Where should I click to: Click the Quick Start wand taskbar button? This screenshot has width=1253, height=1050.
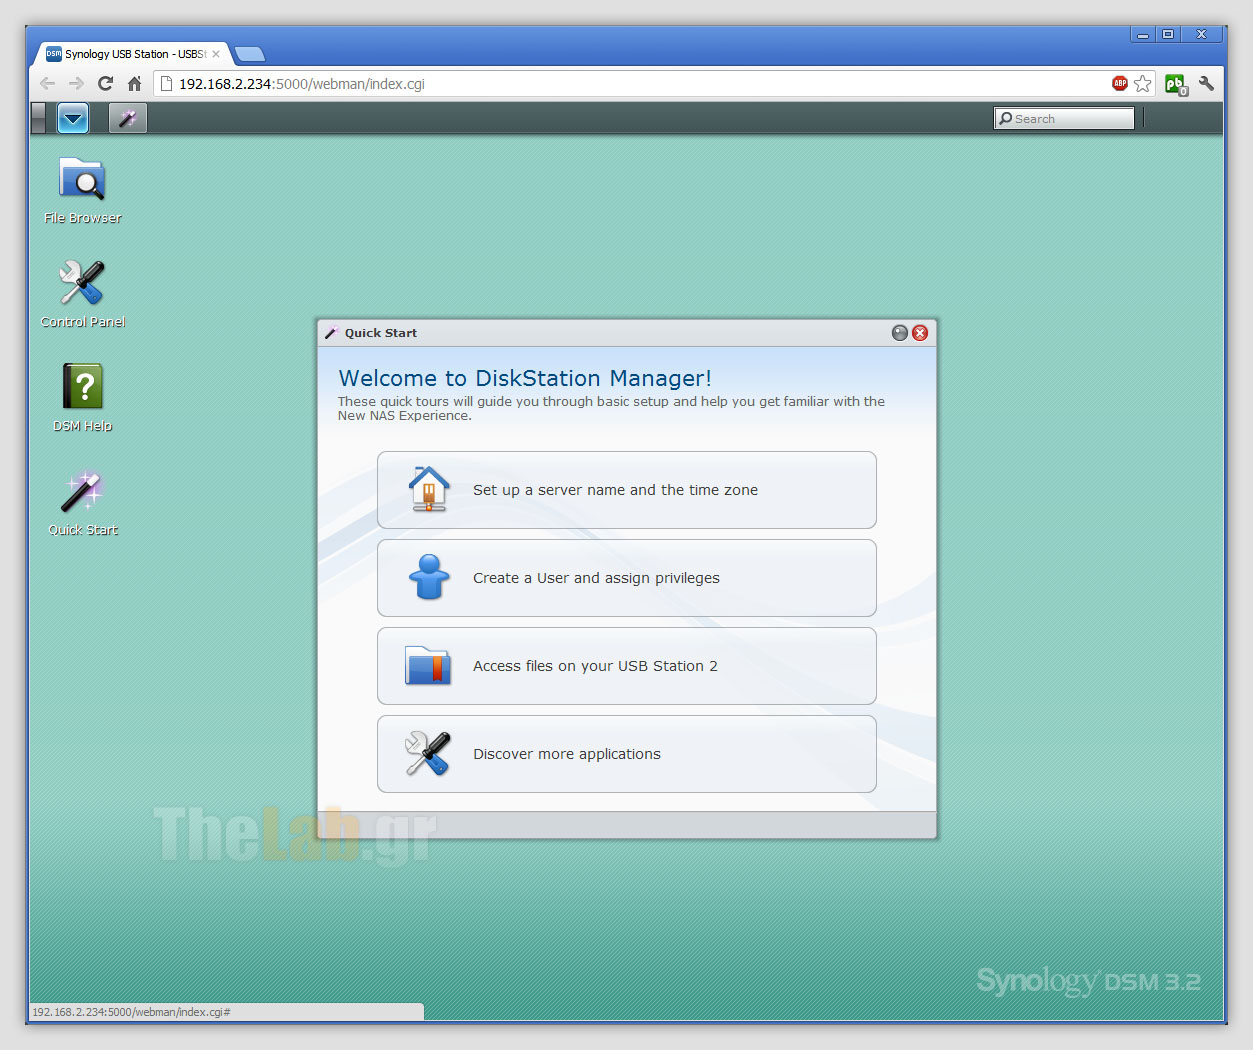tap(127, 118)
